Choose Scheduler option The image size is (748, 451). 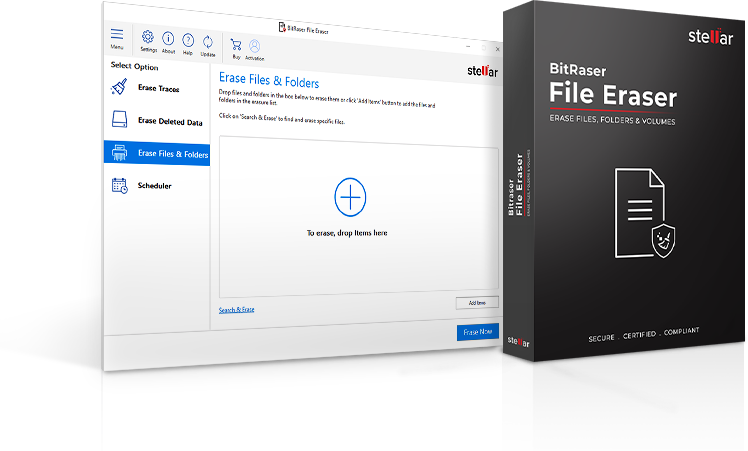157,185
